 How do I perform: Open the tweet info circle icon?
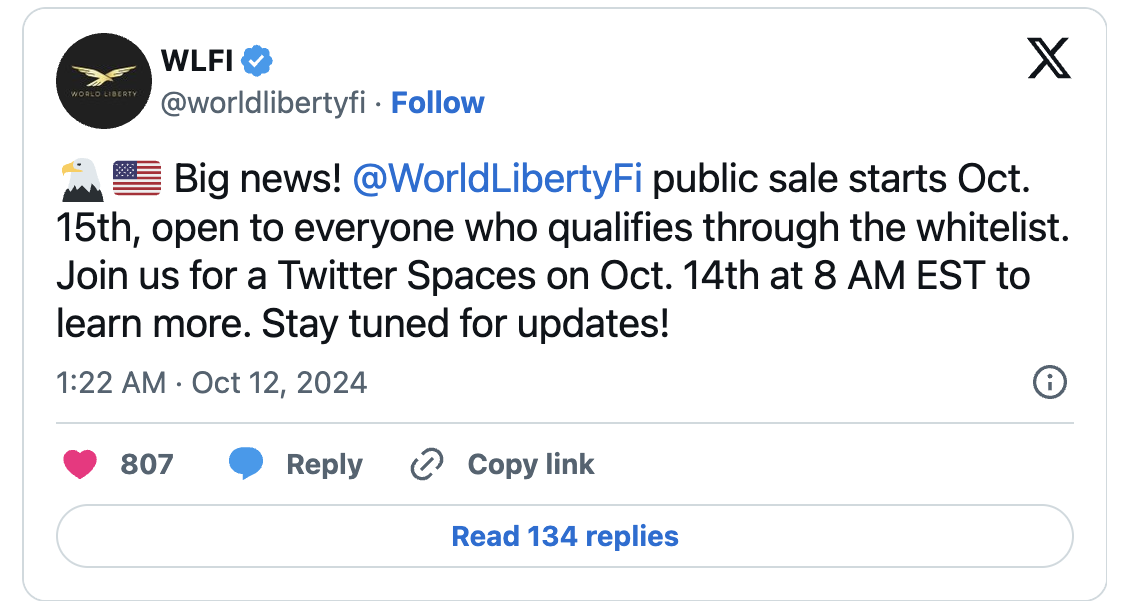(1049, 382)
